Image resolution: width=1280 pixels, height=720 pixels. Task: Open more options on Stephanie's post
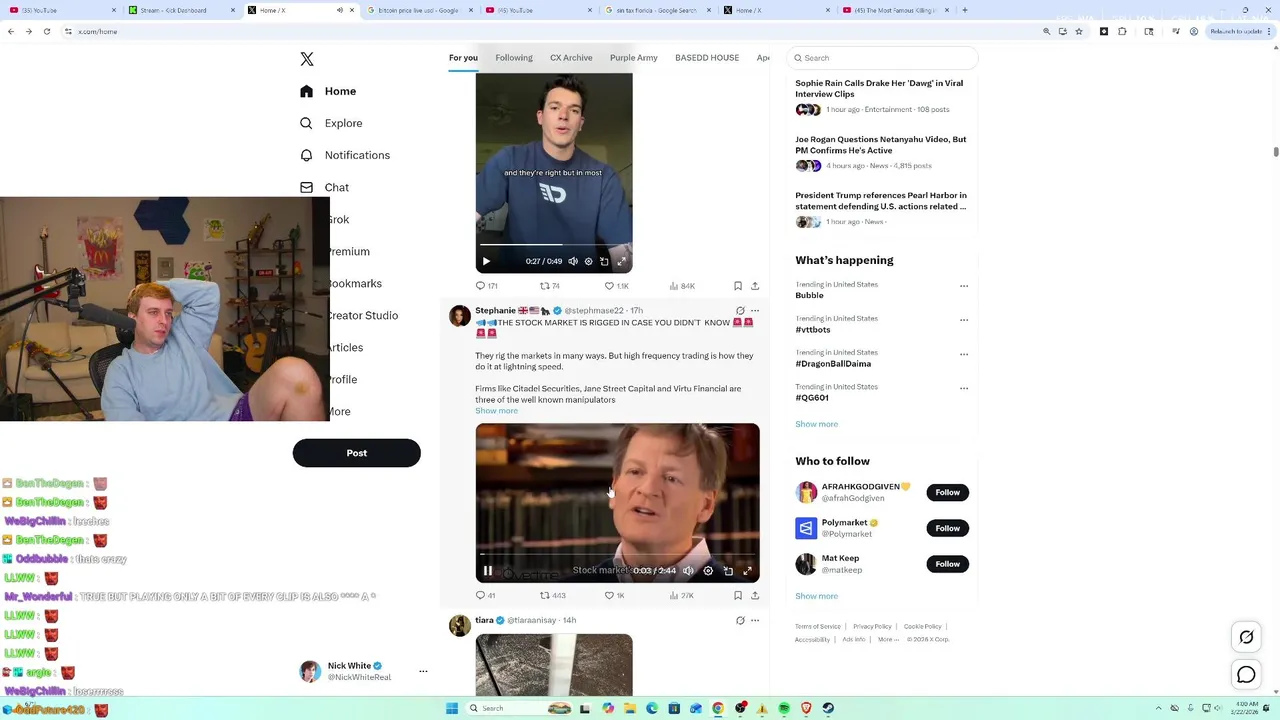755,311
